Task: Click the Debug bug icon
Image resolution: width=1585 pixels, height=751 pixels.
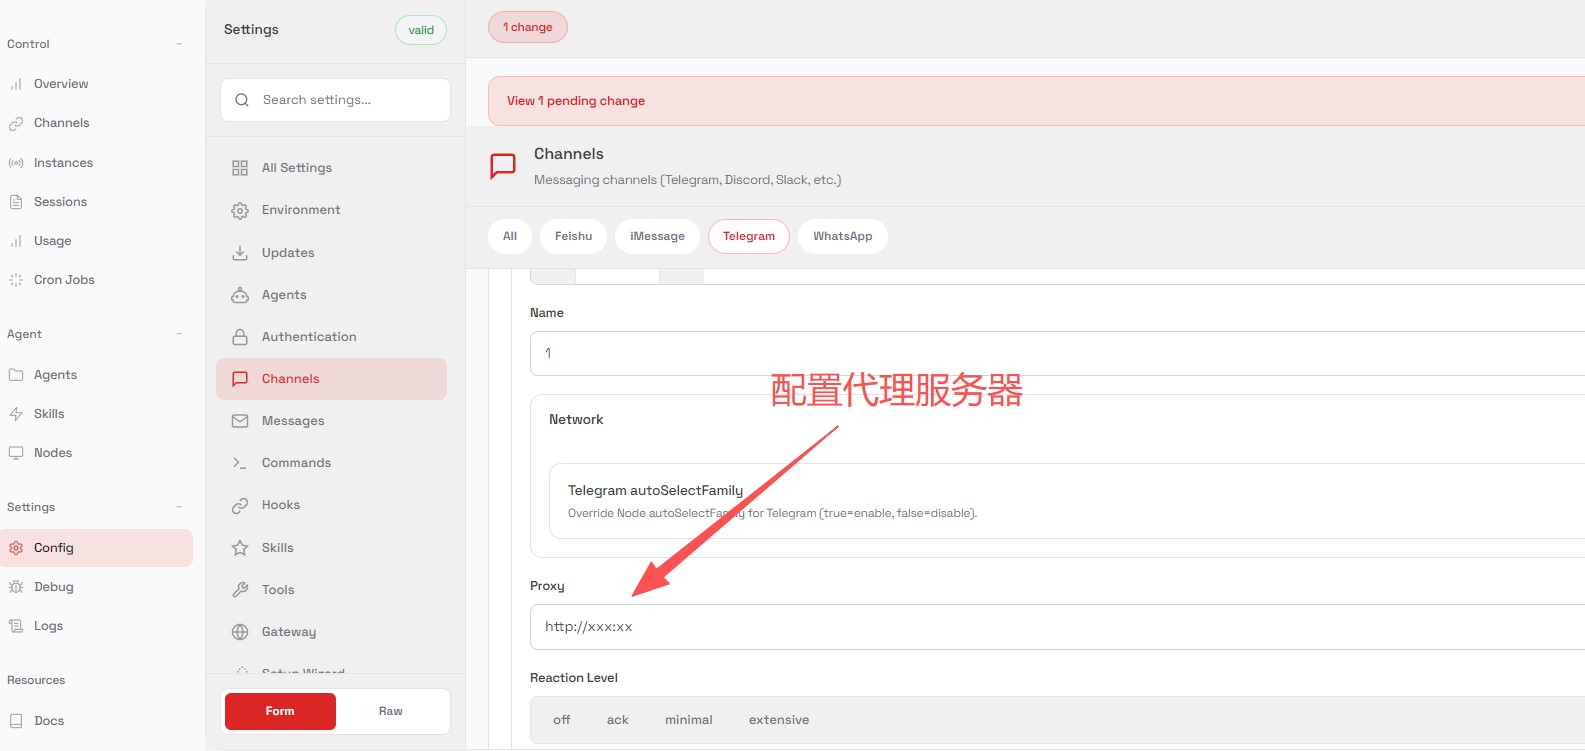Action: 16,587
